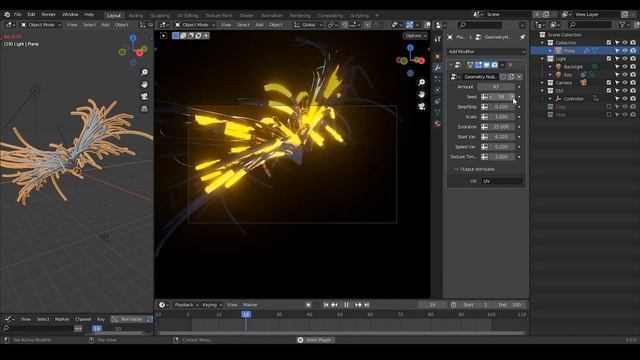Screen dimensions: 640x360
Task: Click the zoom magnifier icon in the center viewport
Action: [422, 82]
